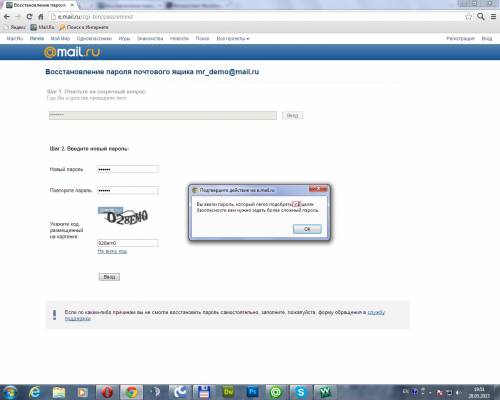Click the magnifier search icon in address bar

481,17
